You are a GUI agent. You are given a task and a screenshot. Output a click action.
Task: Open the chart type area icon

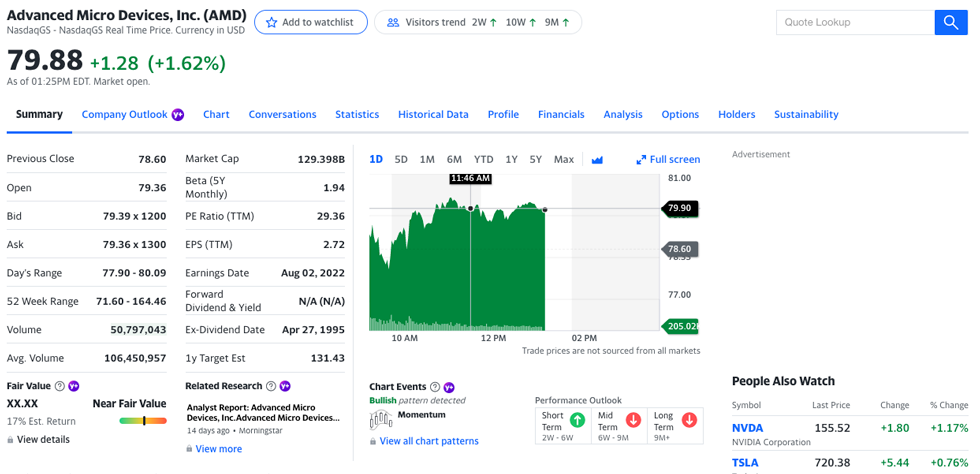click(597, 160)
